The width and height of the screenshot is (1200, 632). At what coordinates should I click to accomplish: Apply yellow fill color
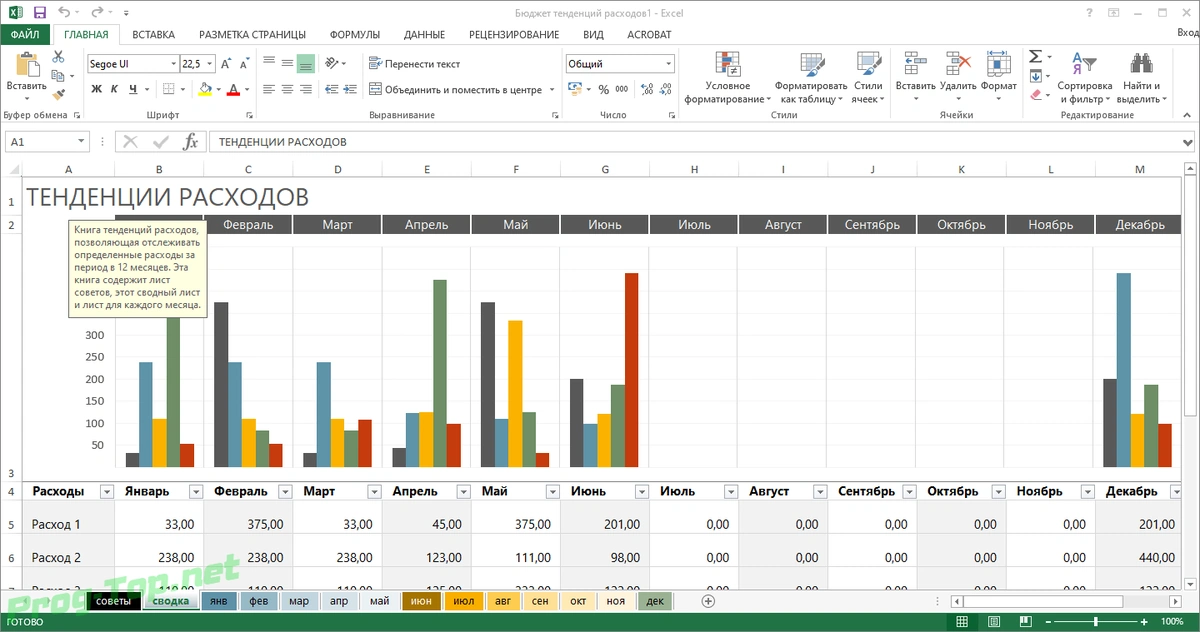(x=204, y=89)
